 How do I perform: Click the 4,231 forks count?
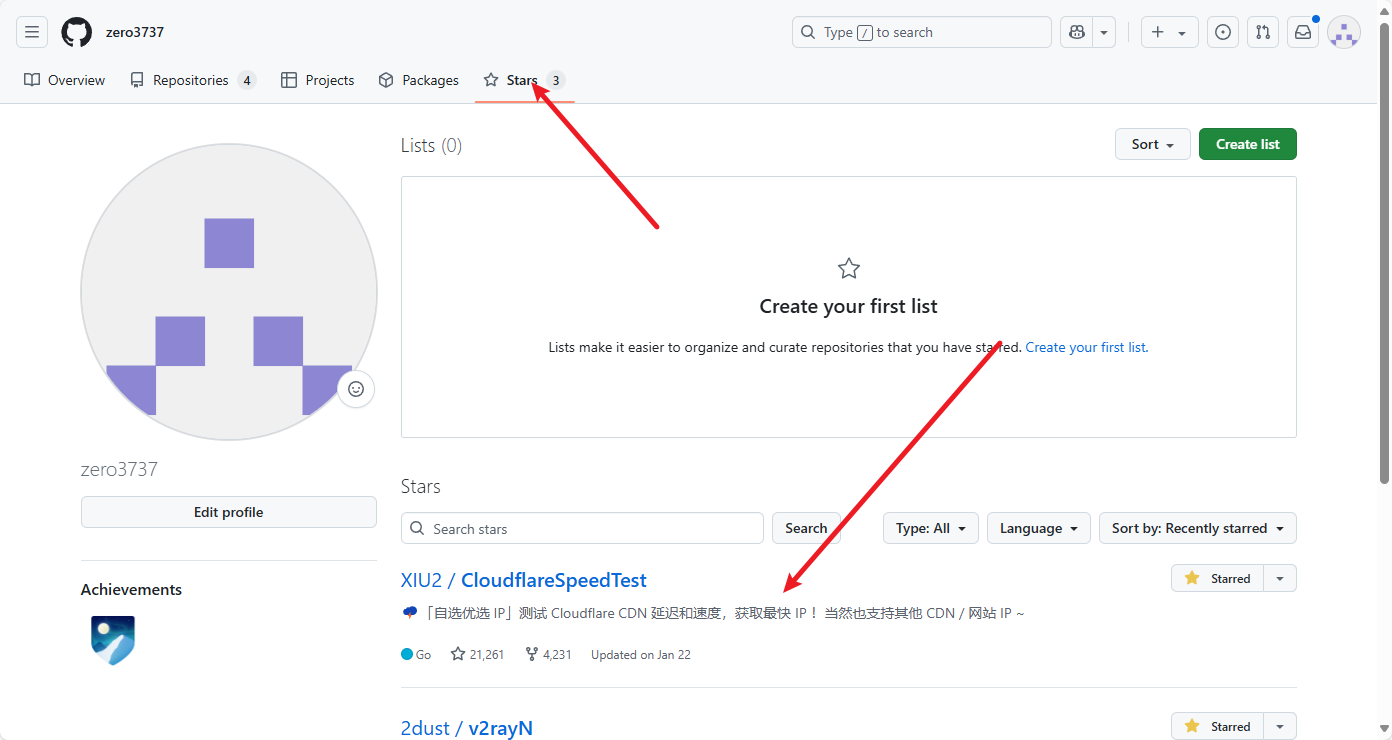click(x=548, y=655)
